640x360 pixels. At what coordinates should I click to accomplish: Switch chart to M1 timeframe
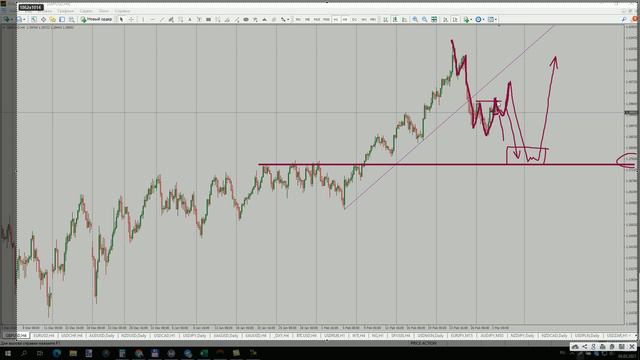[298, 19]
